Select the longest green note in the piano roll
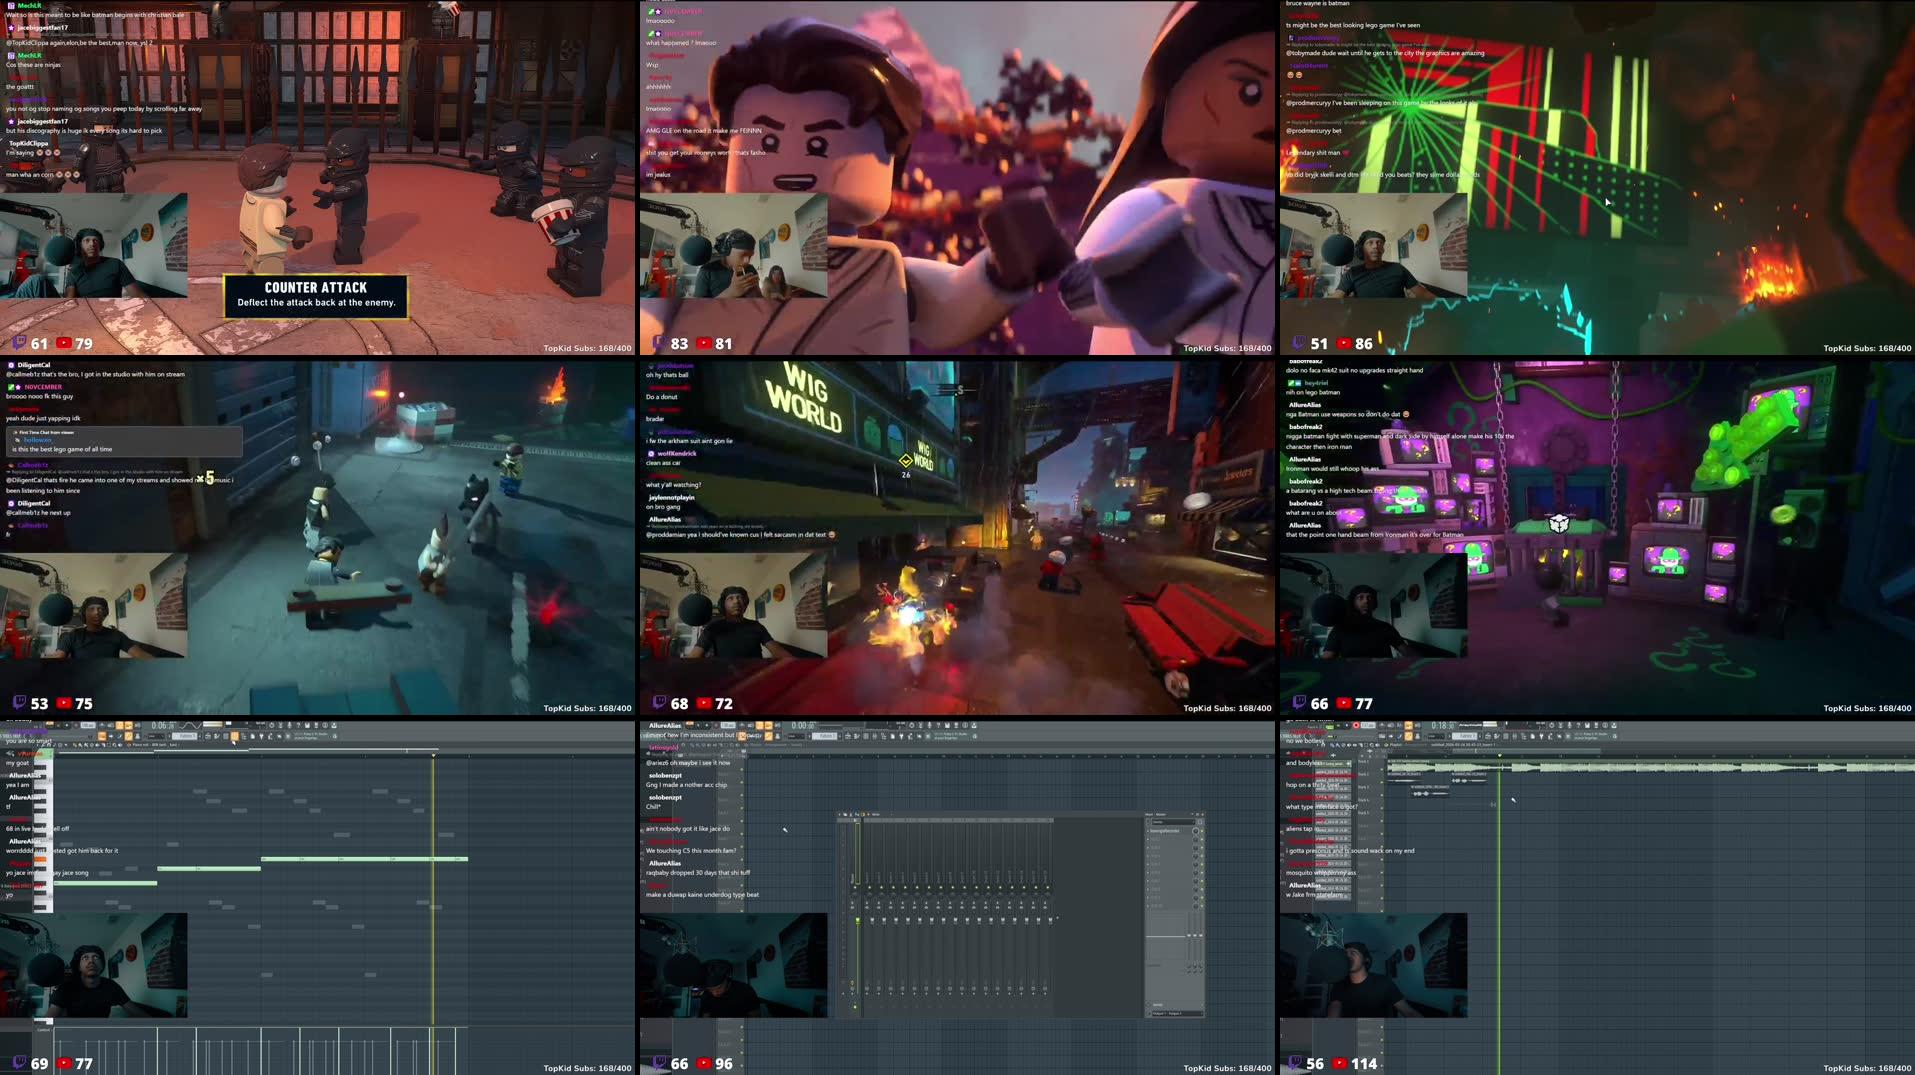Image resolution: width=1915 pixels, height=1075 pixels. click(364, 858)
